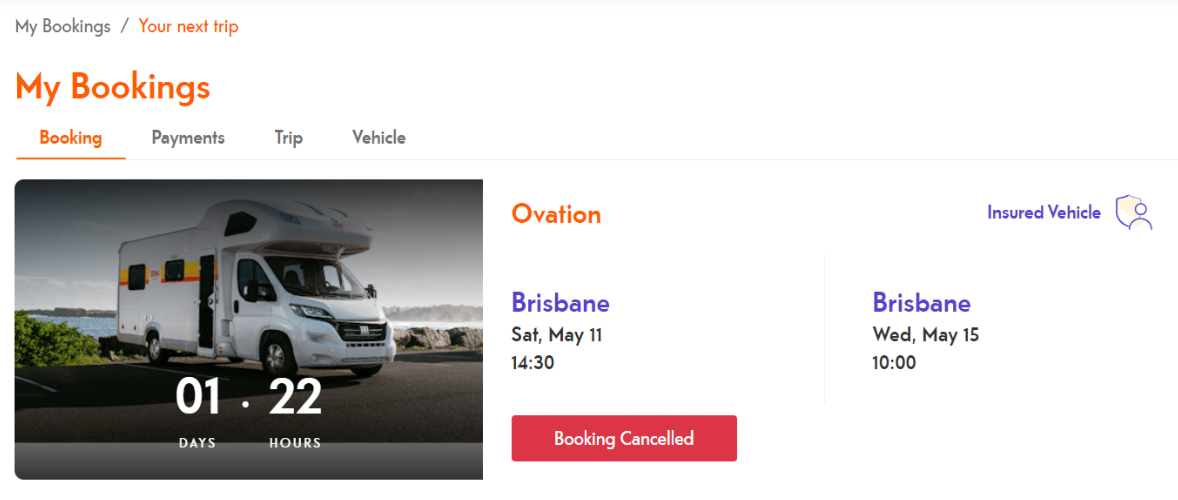
Task: Click the days countdown showing 01
Action: pyautogui.click(x=197, y=398)
